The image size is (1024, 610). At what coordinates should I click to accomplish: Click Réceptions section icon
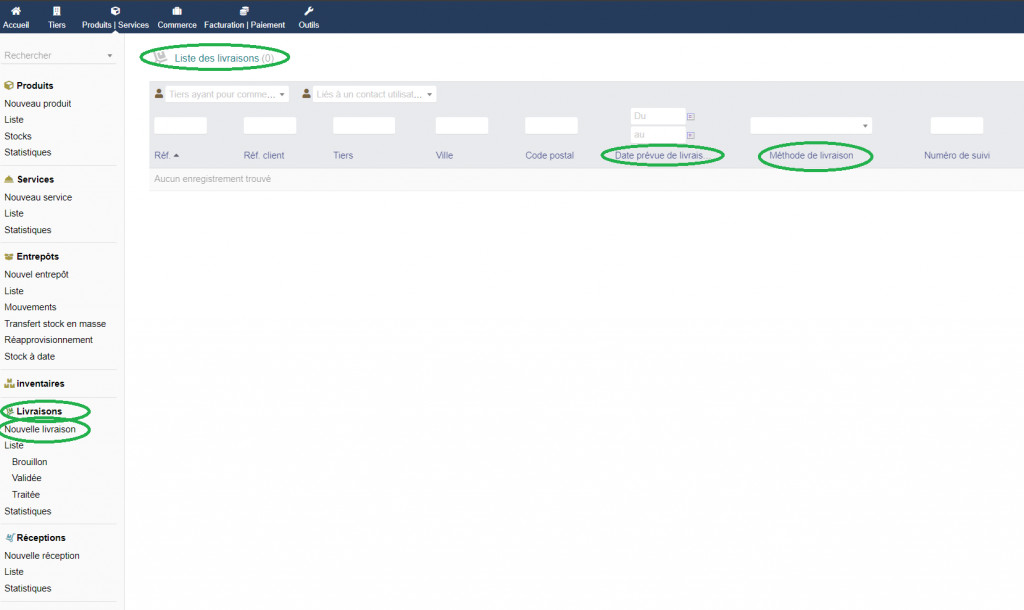10,538
